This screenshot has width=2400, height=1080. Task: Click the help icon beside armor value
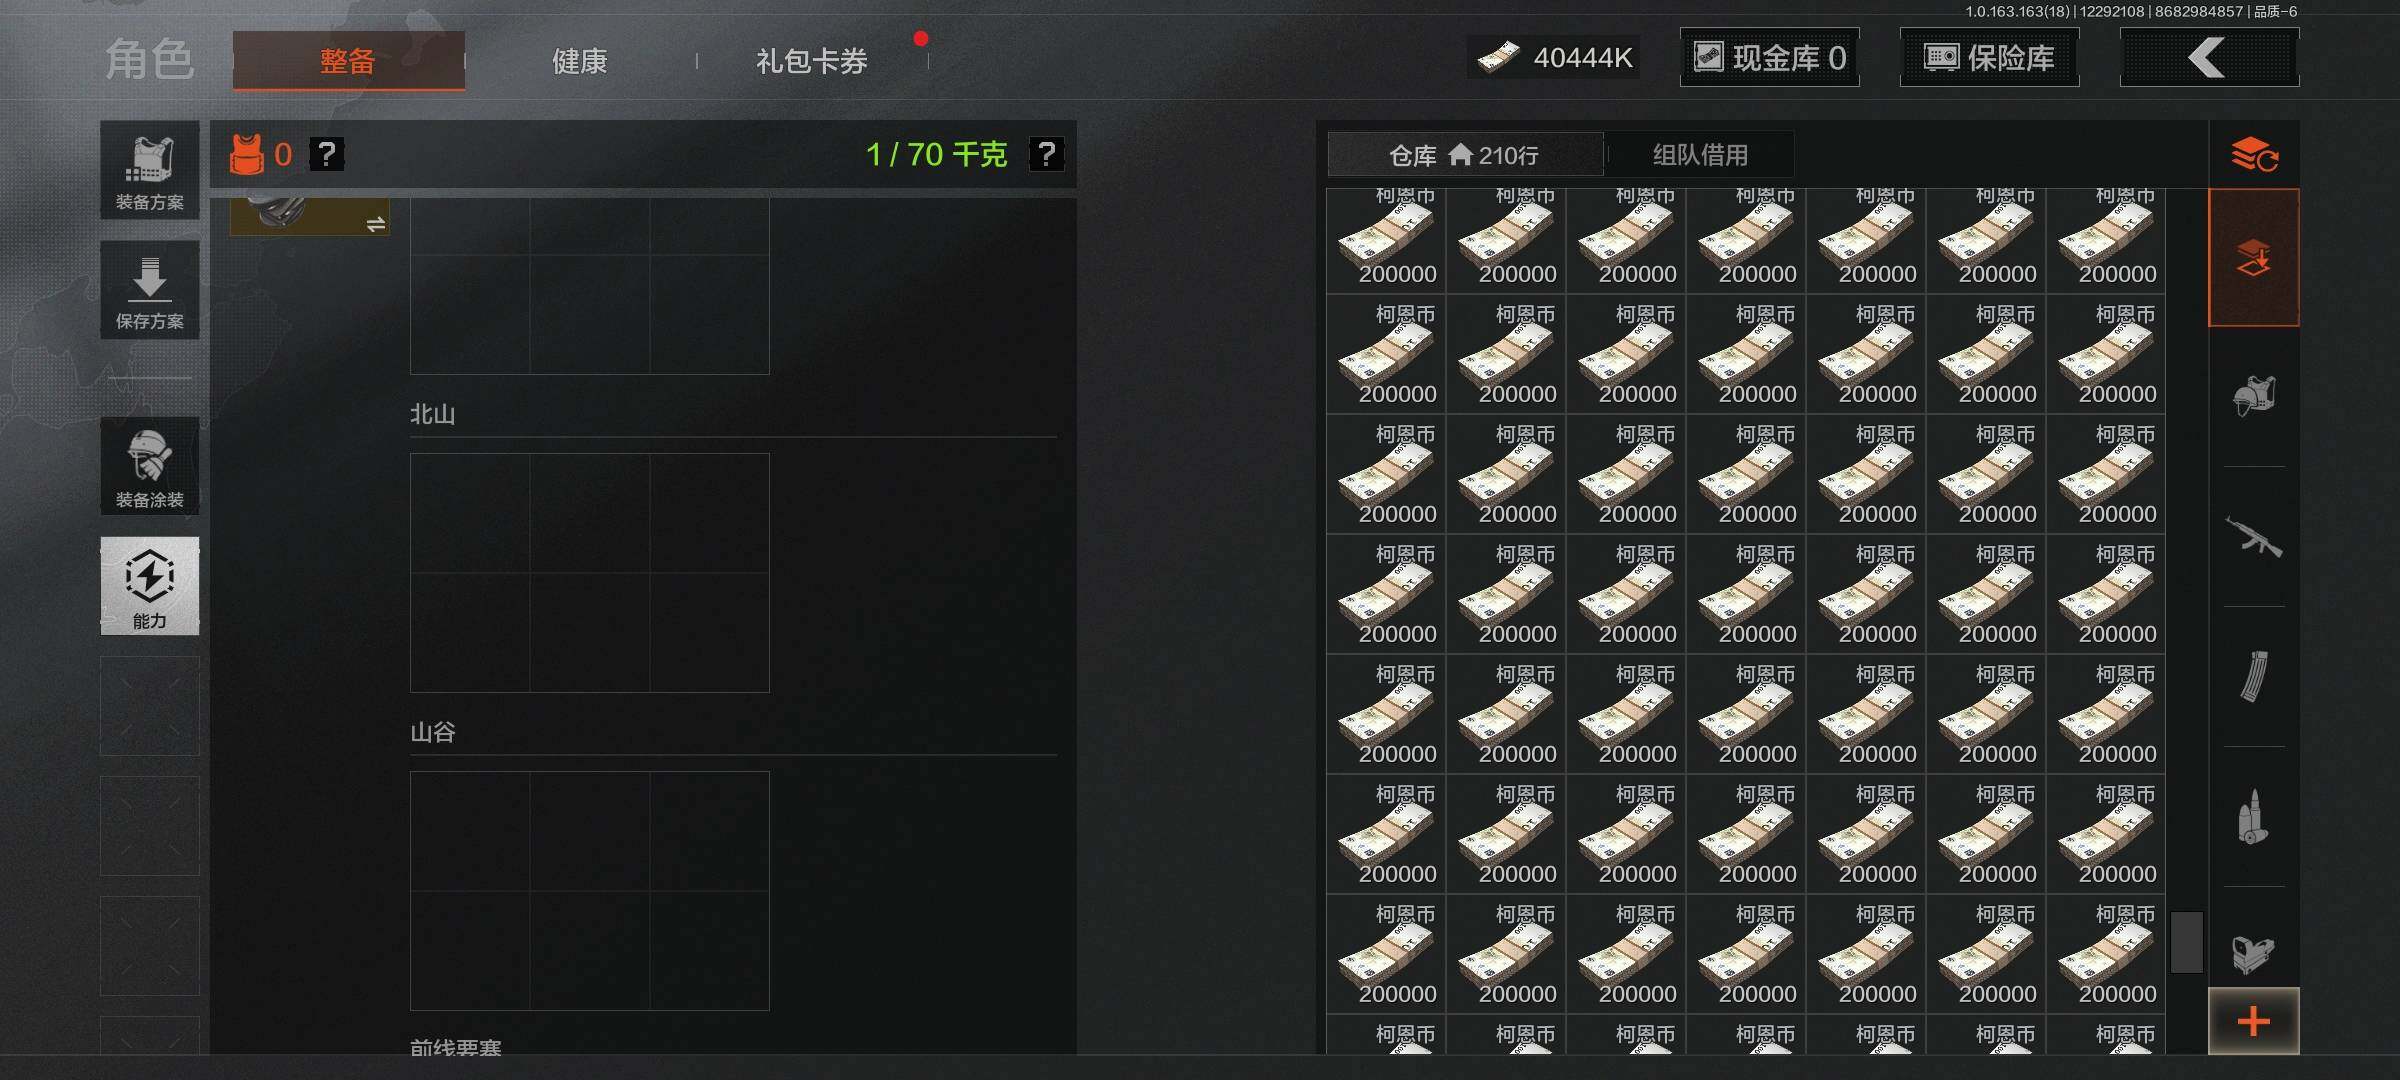click(x=326, y=154)
